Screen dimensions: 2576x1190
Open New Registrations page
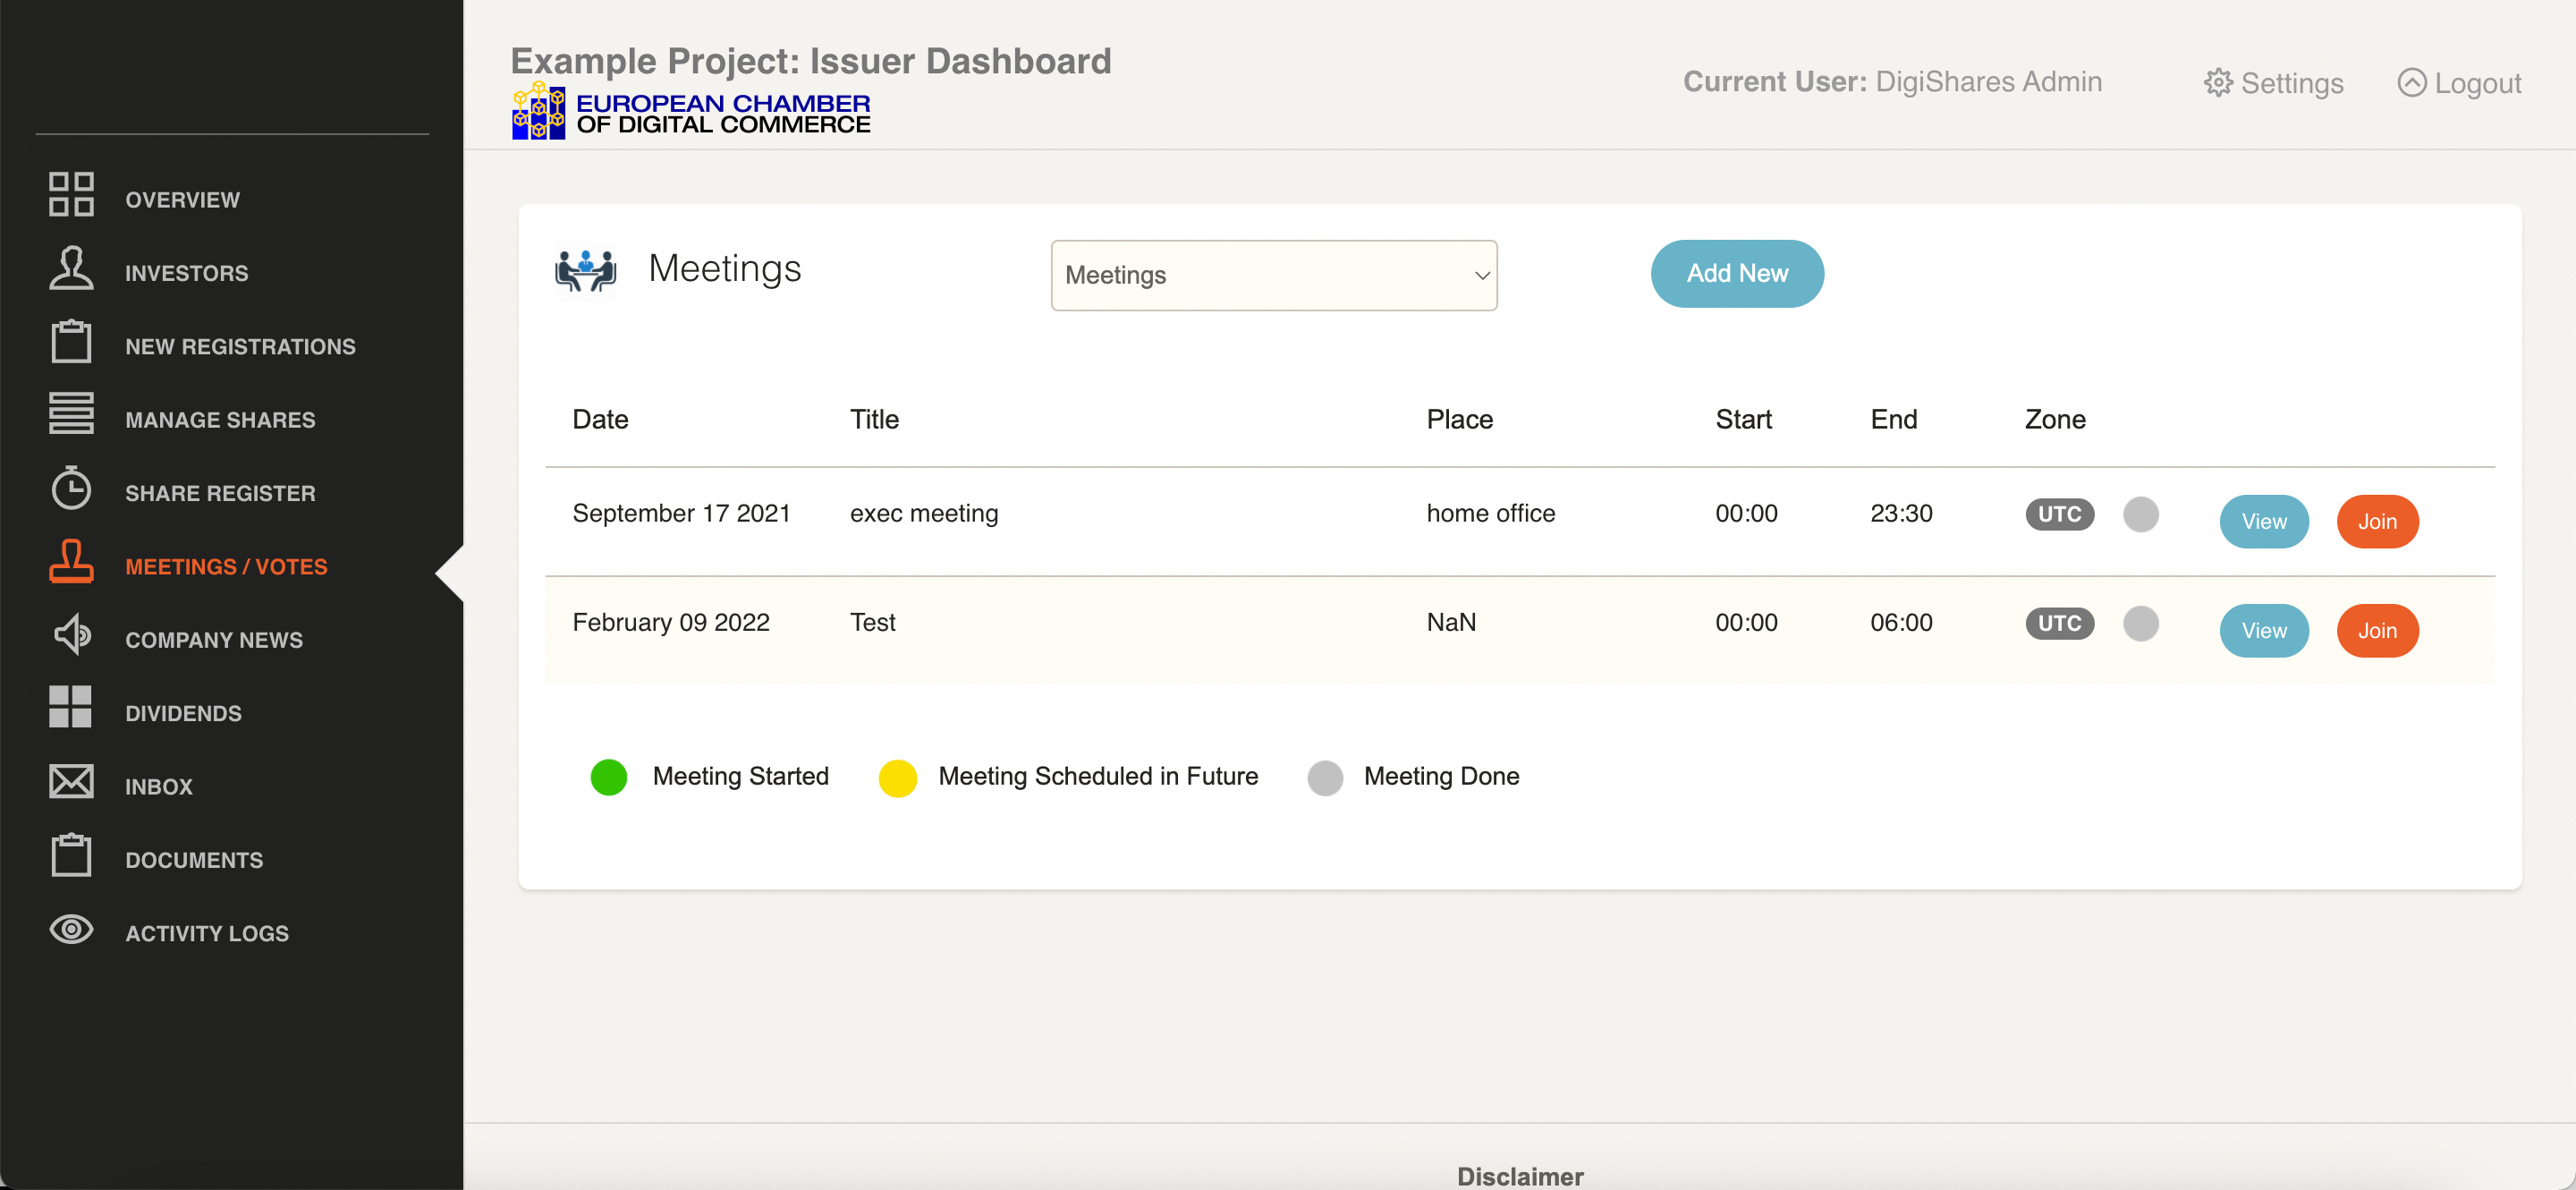[240, 347]
